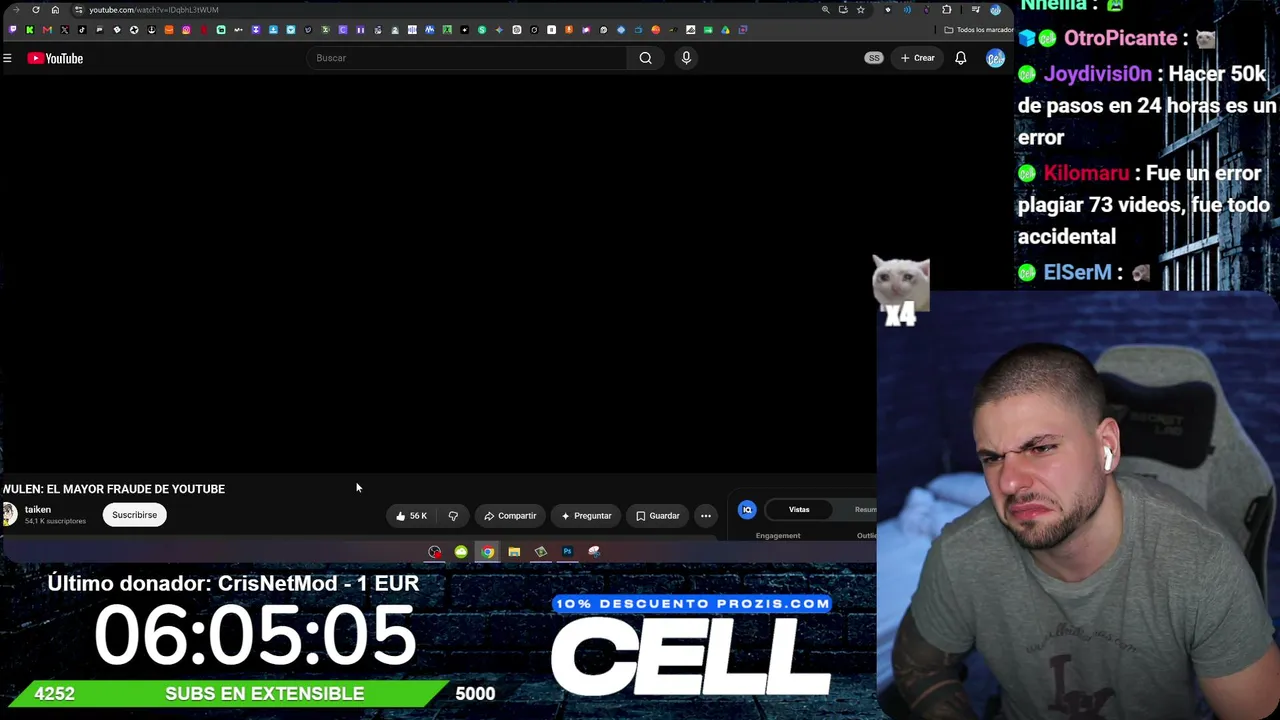
Task: Open the taiken channel name link
Action: 38,510
